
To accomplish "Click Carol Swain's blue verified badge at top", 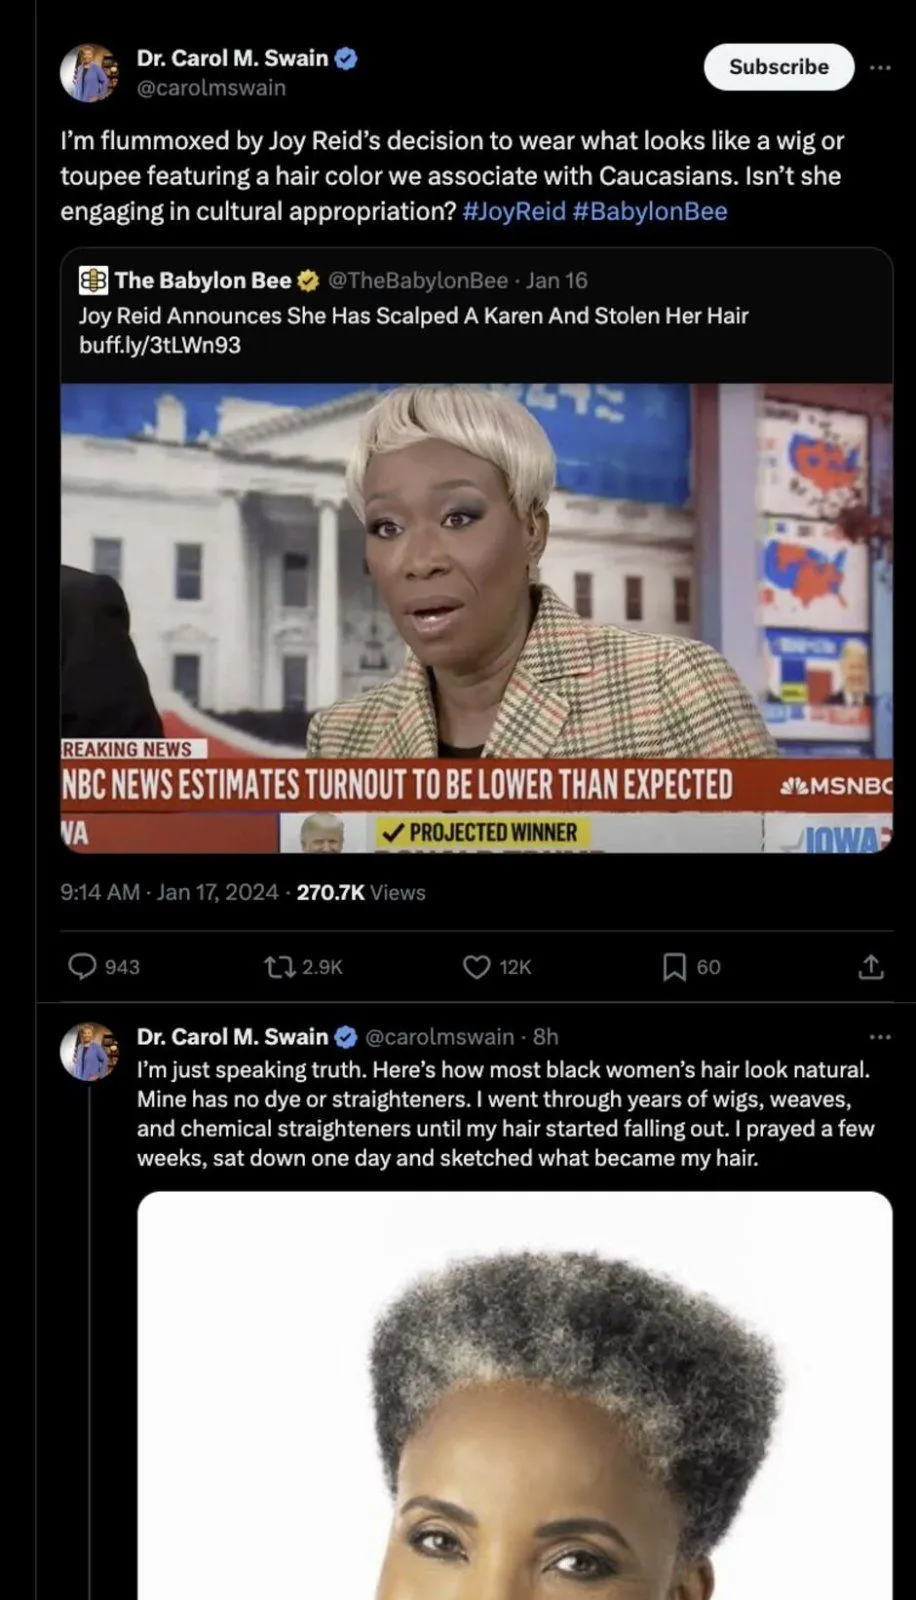I will 346,58.
